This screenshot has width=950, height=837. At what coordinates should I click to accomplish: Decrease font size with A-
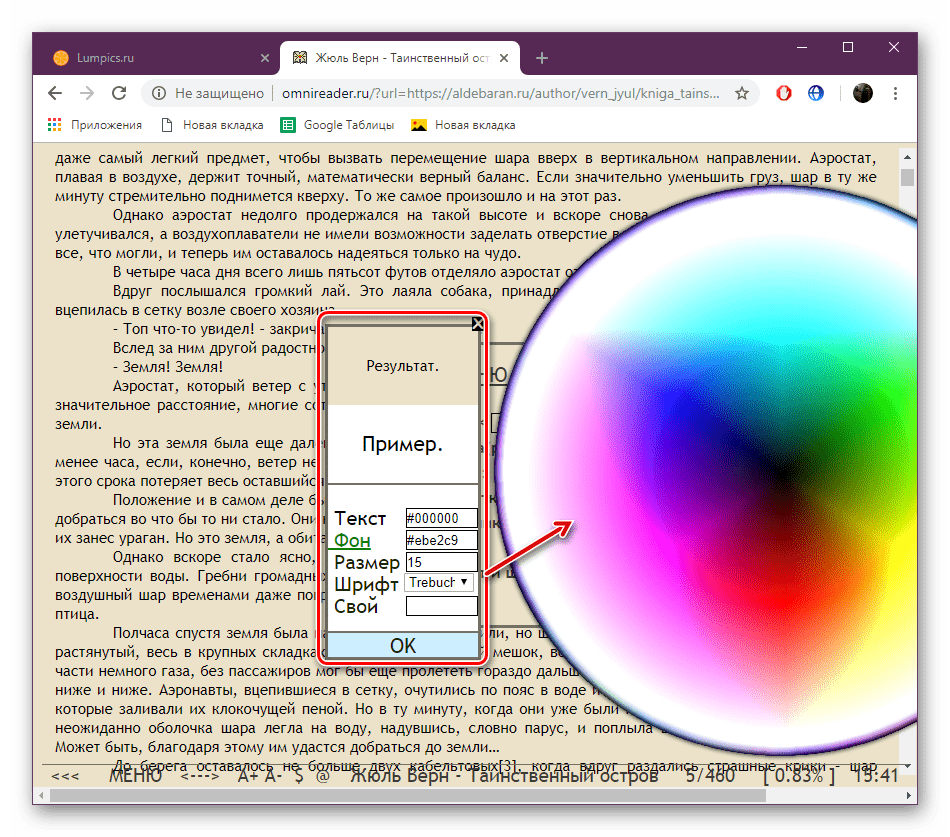point(272,776)
